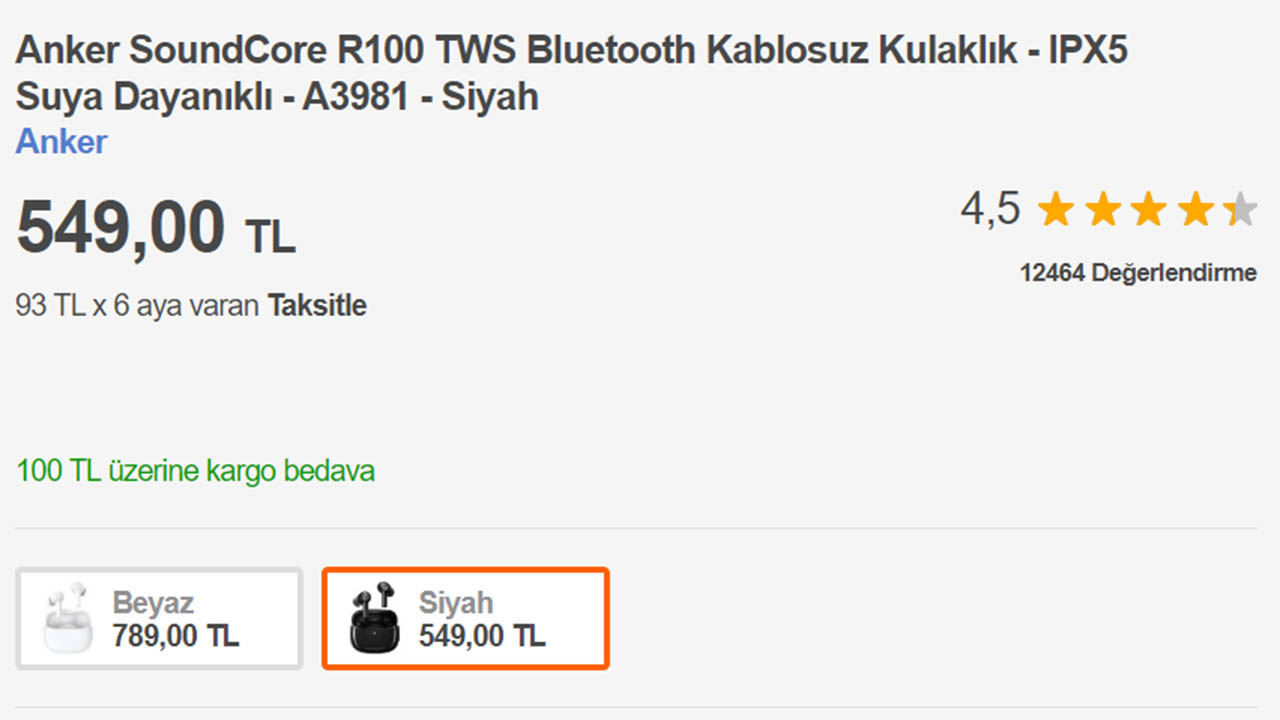Select the Beyaz color label
This screenshot has height=720, width=1280.
tap(153, 603)
